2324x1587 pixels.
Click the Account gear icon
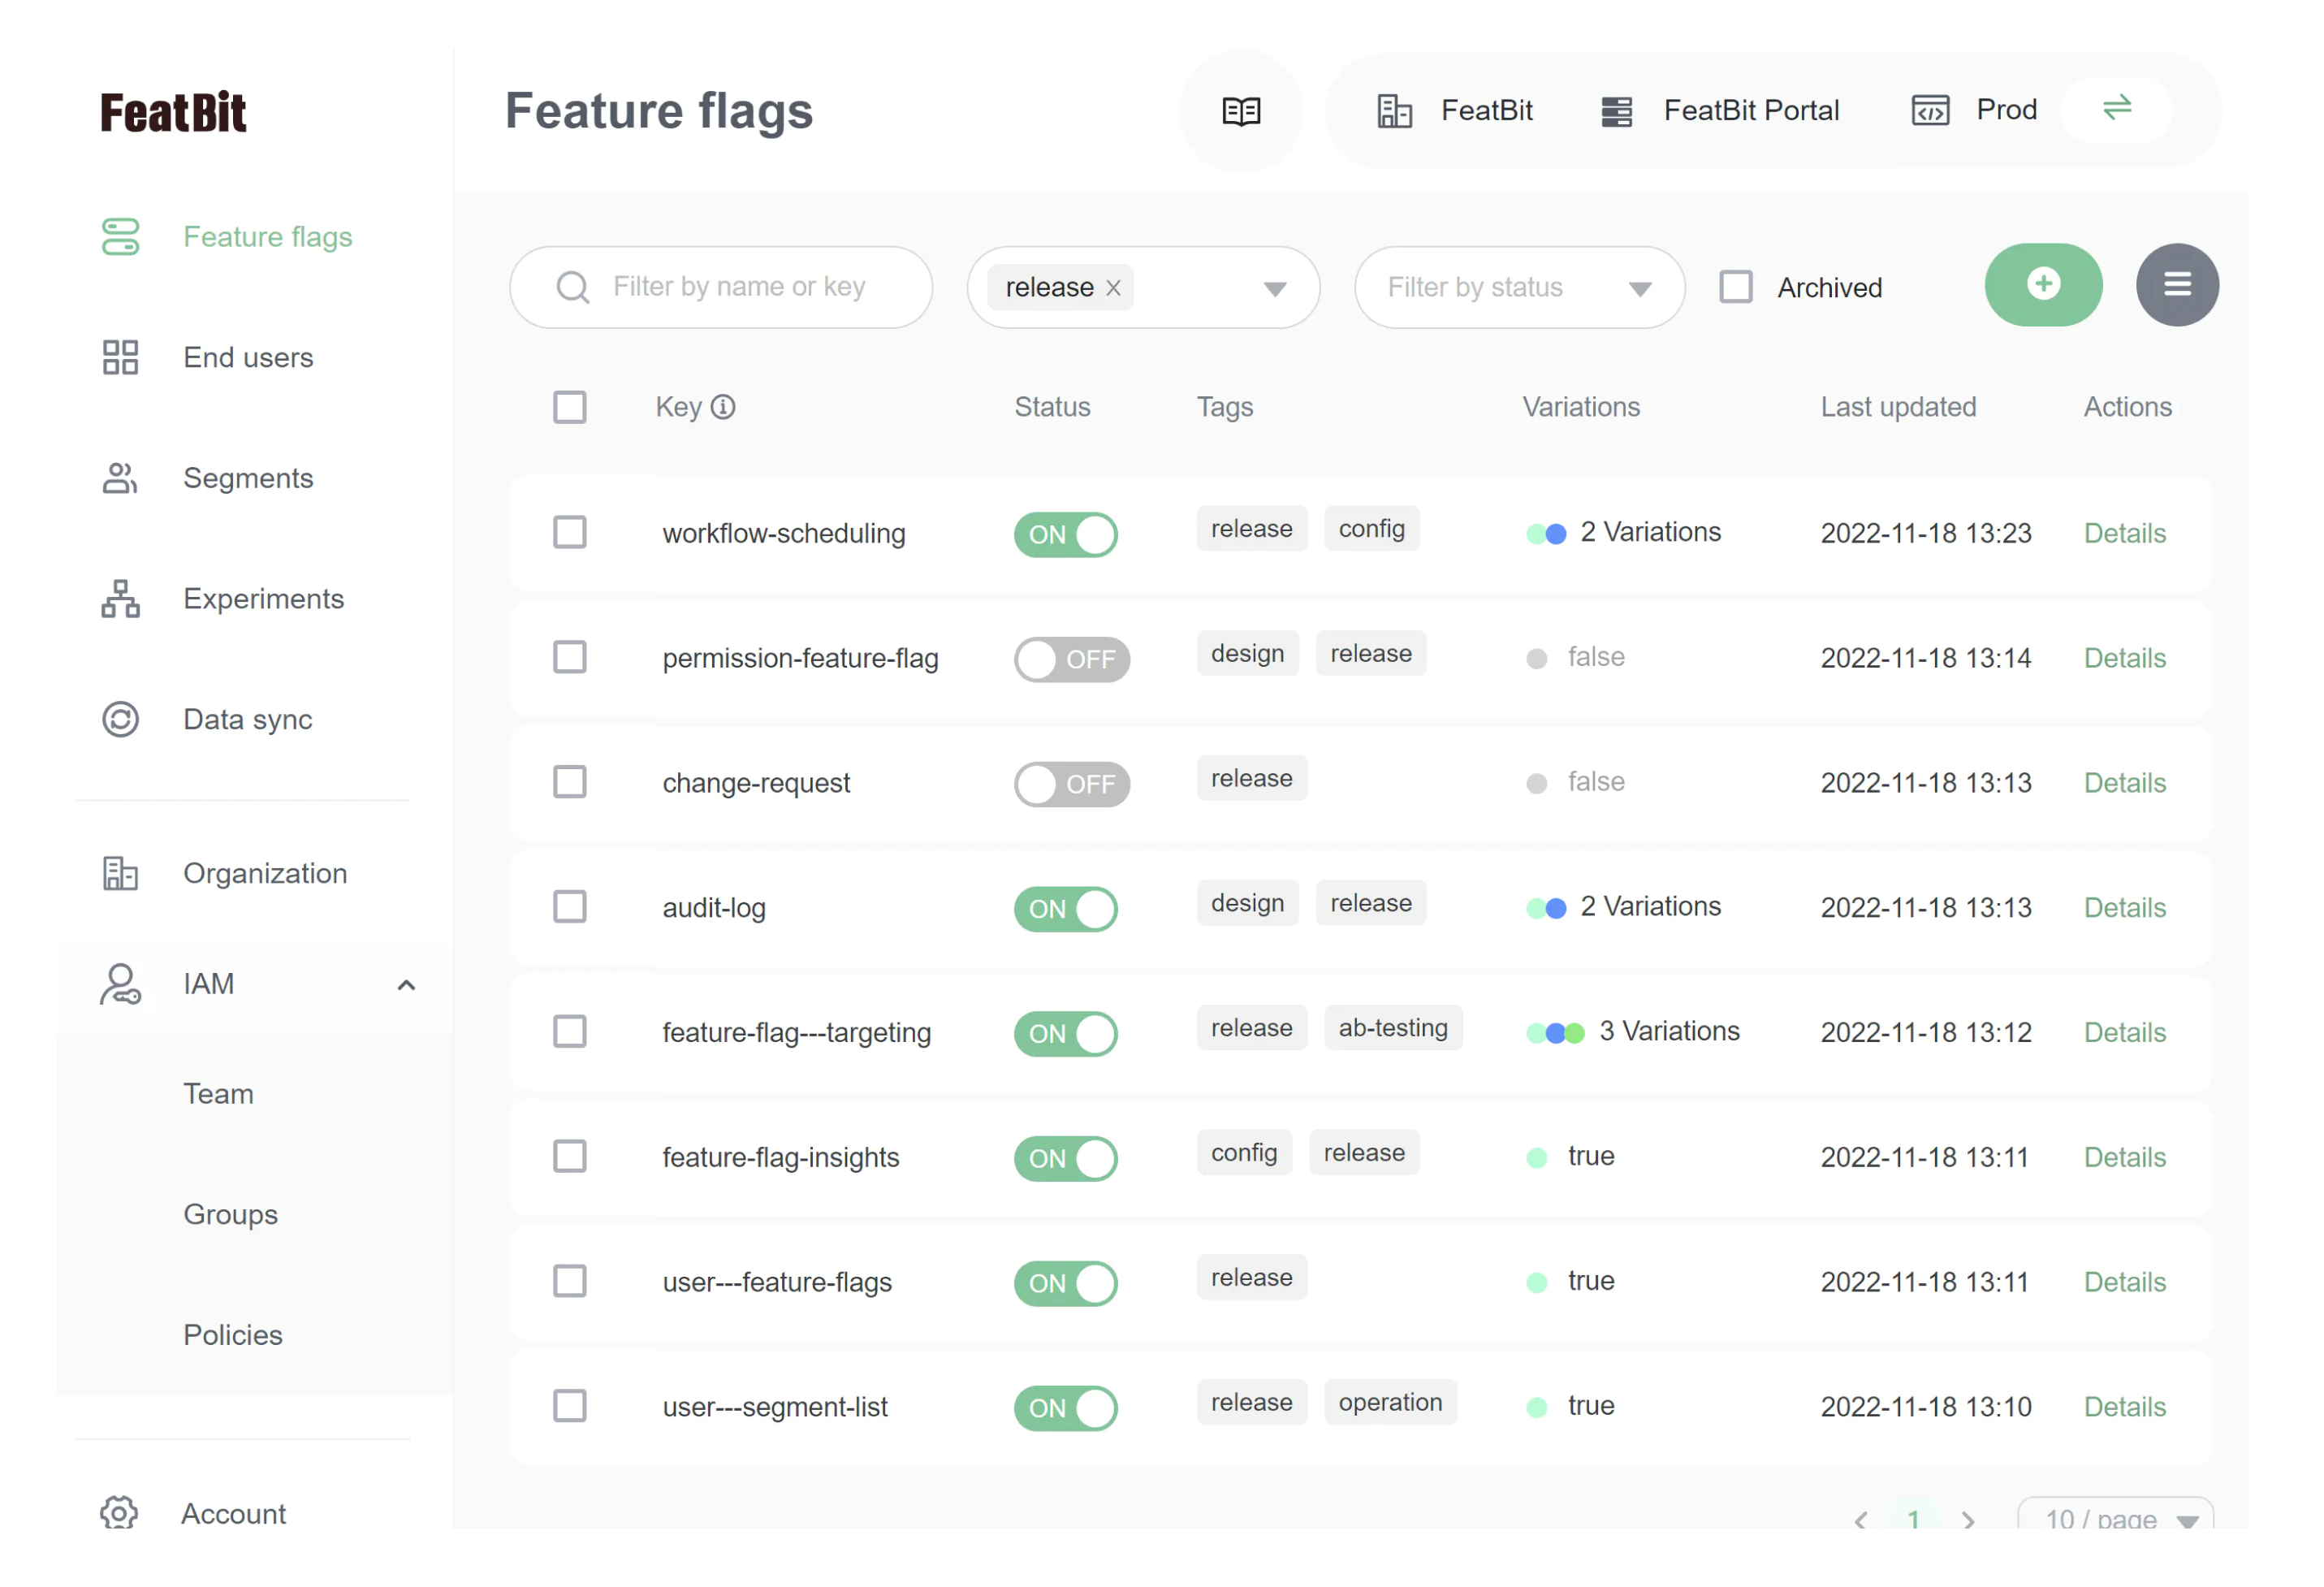pos(118,1513)
